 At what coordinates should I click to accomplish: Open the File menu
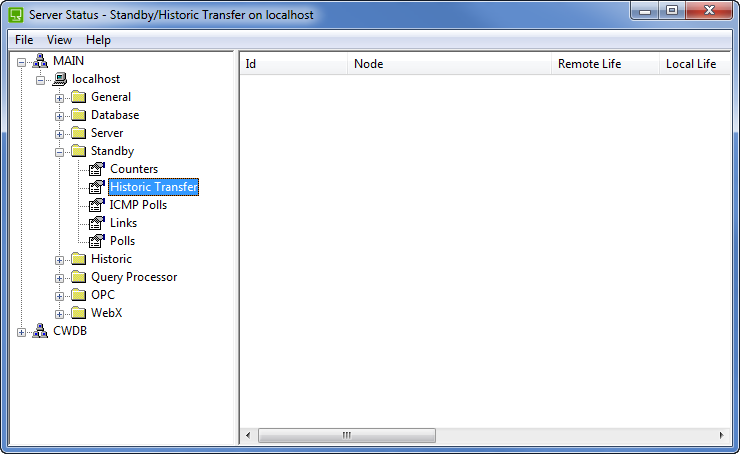(24, 40)
